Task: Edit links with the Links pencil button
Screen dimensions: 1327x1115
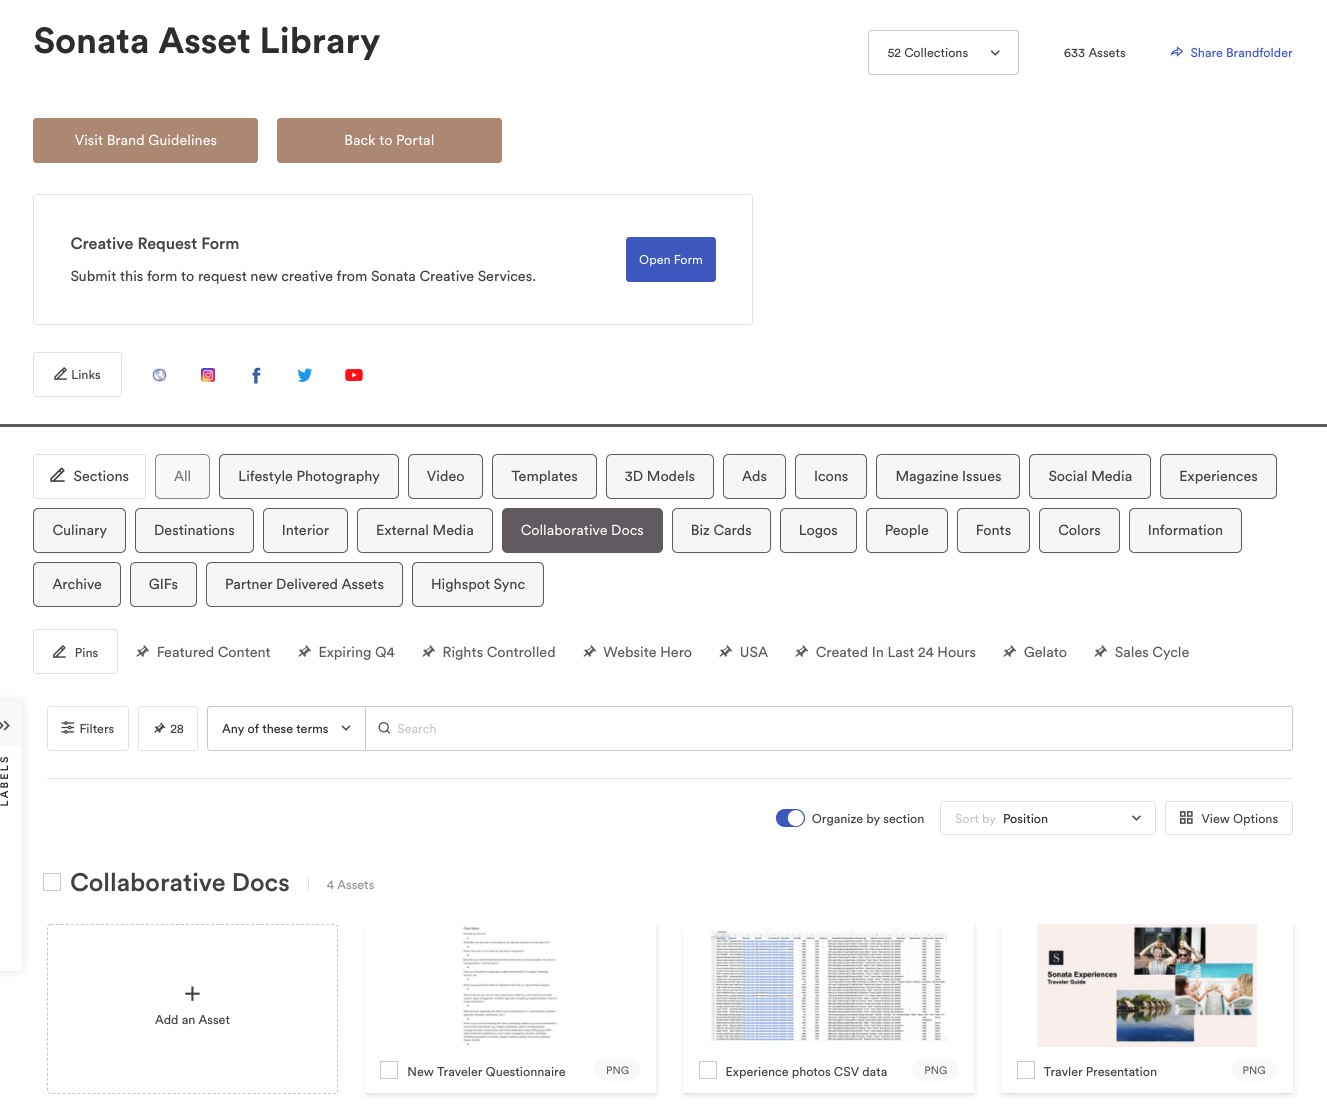Action: tap(77, 375)
